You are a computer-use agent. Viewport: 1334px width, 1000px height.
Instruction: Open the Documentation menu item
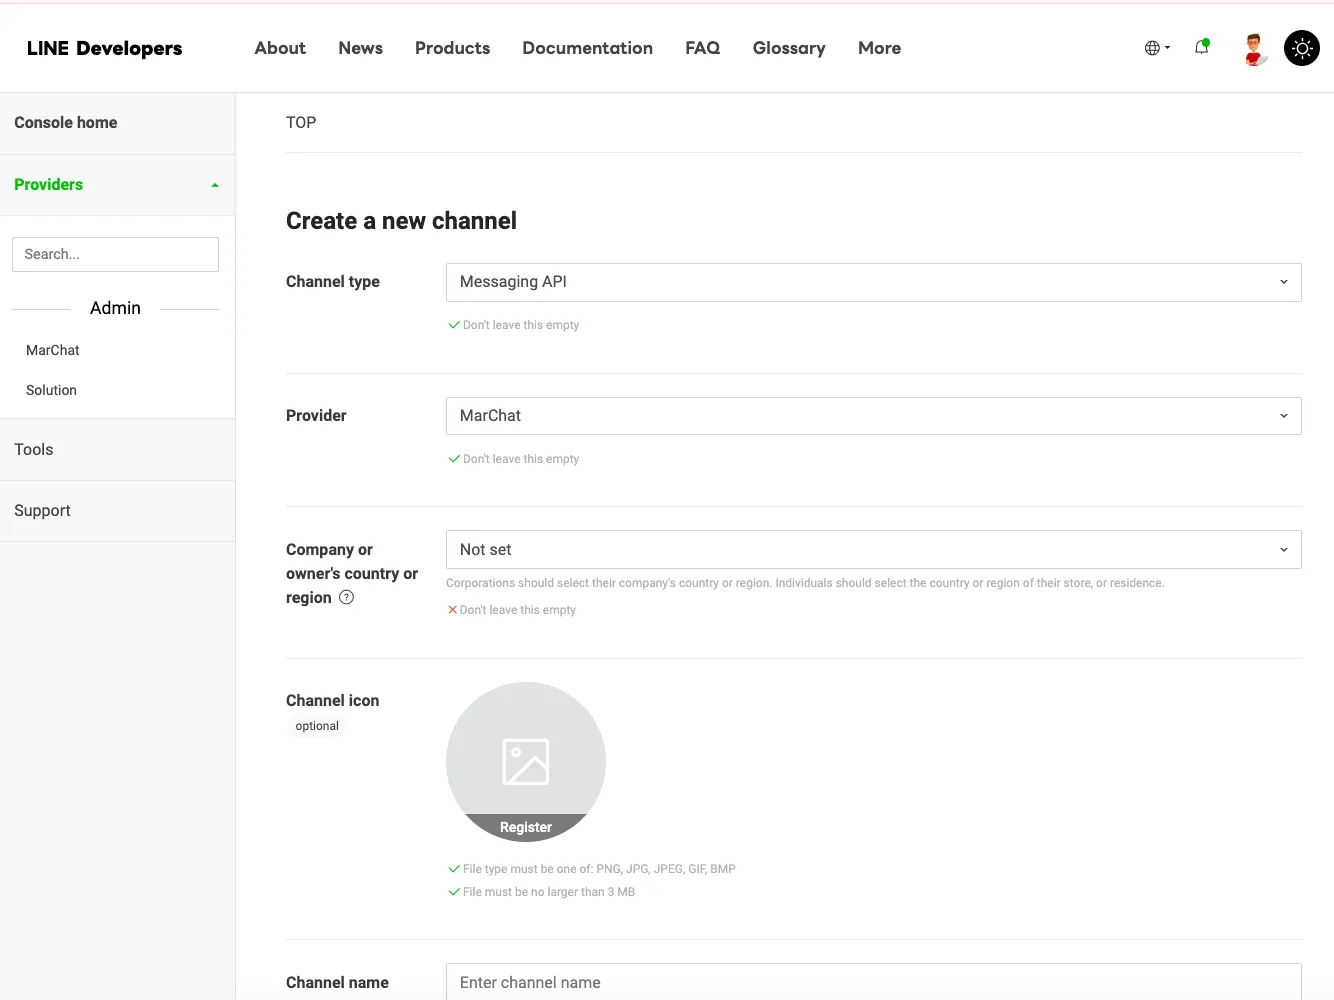tap(587, 48)
